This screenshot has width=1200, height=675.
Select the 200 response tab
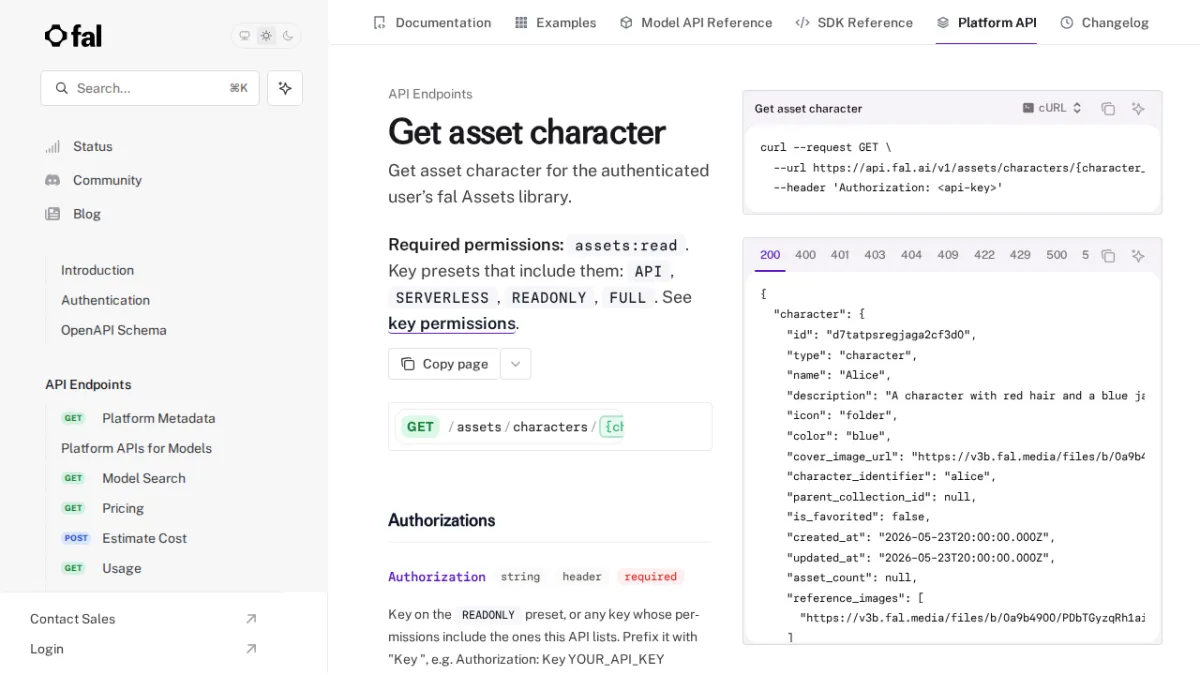pos(770,255)
